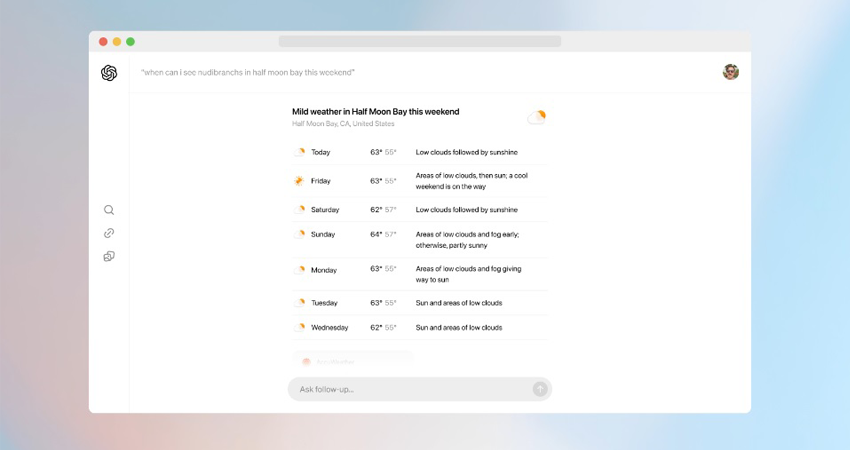The image size is (850, 450).
Task: Select the 'Sunday' day label
Action: click(323, 235)
